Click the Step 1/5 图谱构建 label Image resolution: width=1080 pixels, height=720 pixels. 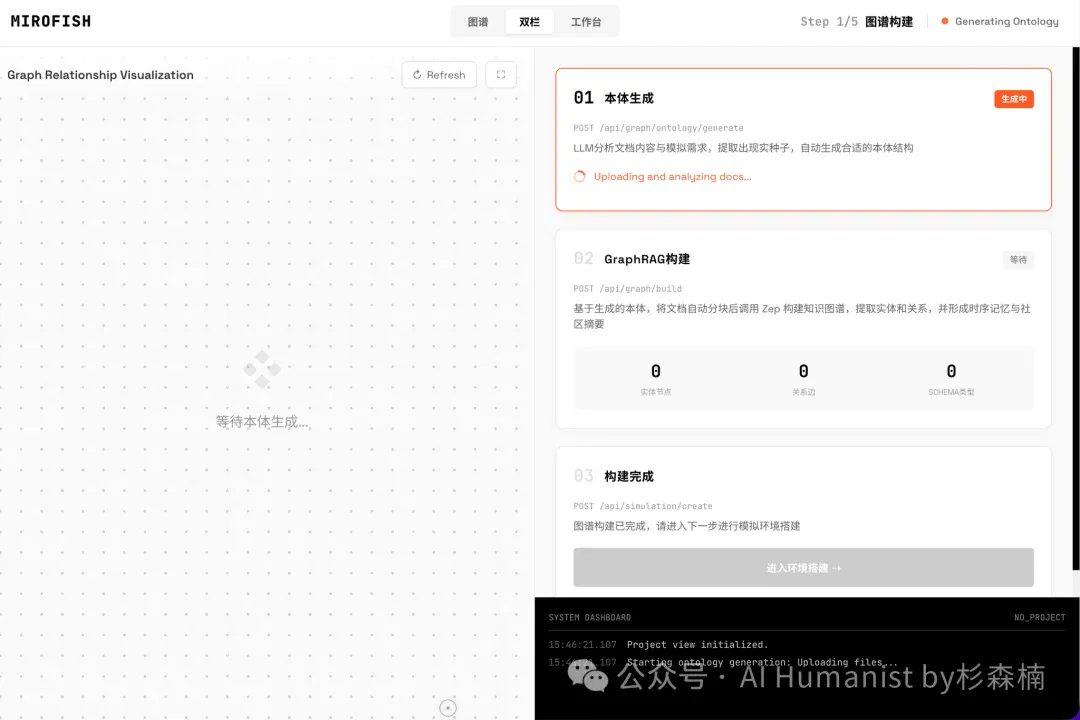pyautogui.click(x=856, y=21)
